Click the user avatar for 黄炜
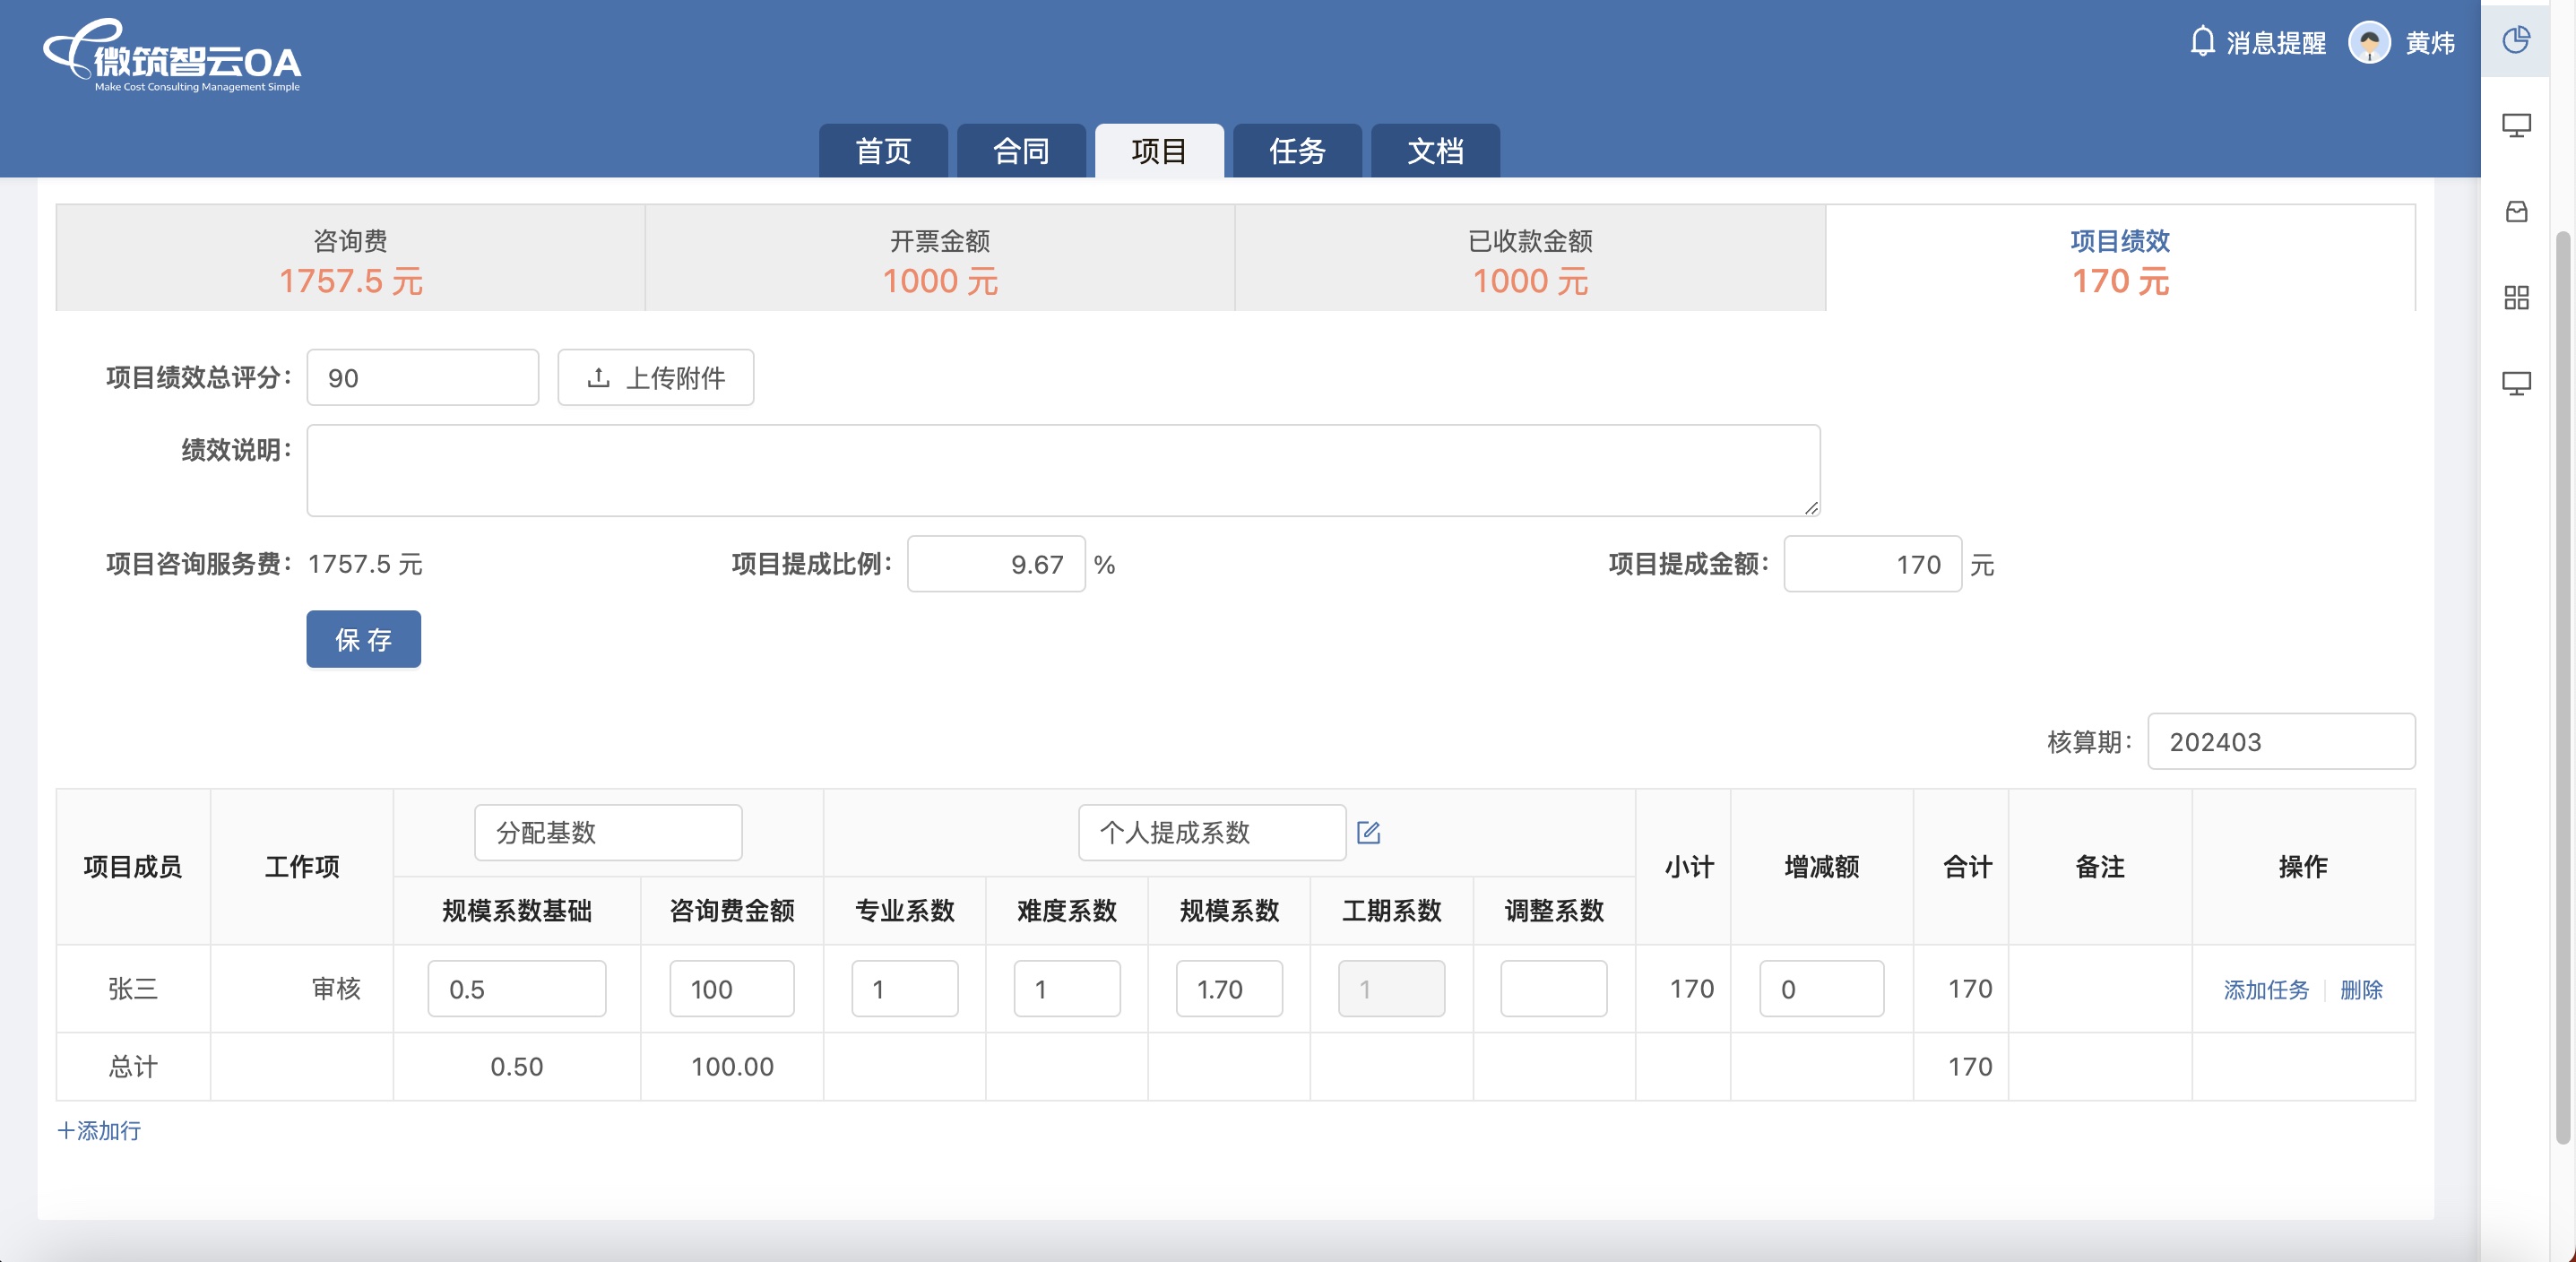 pyautogui.click(x=2368, y=42)
